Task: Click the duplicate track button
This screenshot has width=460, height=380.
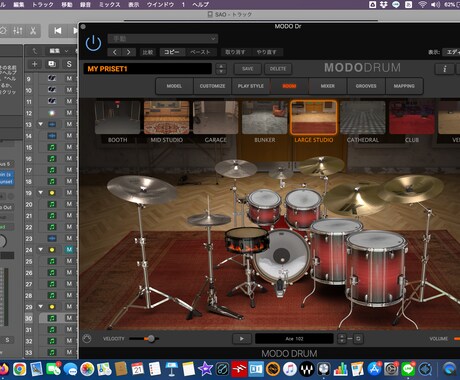Action: (x=52, y=64)
